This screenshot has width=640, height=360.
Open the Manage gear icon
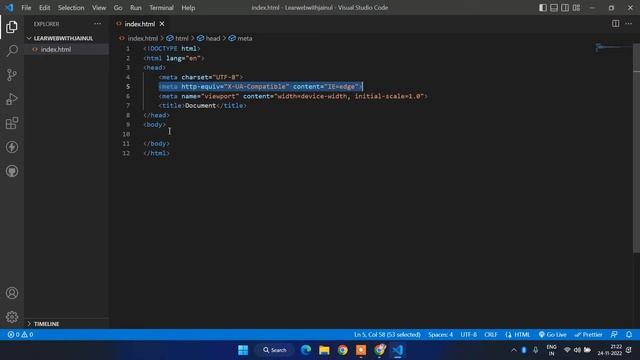(12, 317)
